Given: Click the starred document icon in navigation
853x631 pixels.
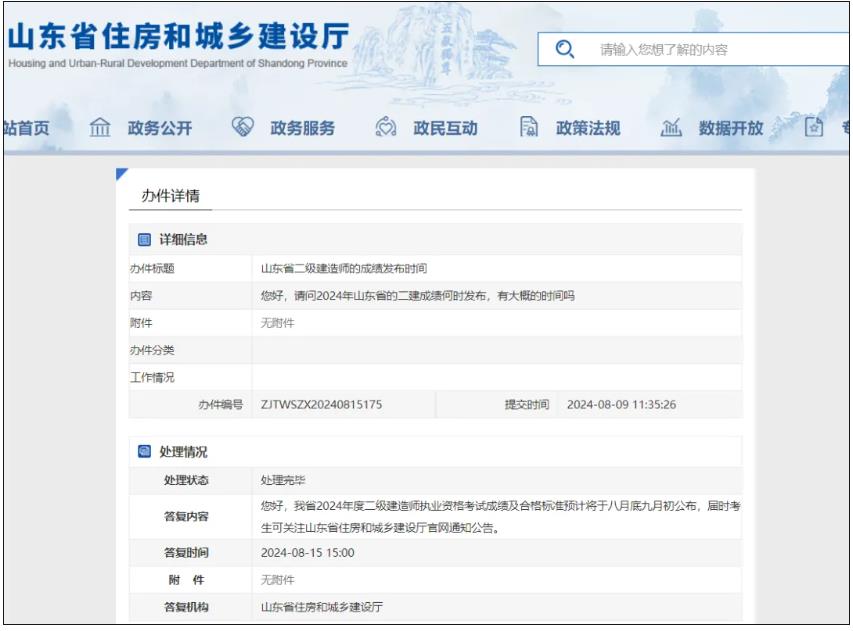Looking at the screenshot, I should [x=814, y=127].
